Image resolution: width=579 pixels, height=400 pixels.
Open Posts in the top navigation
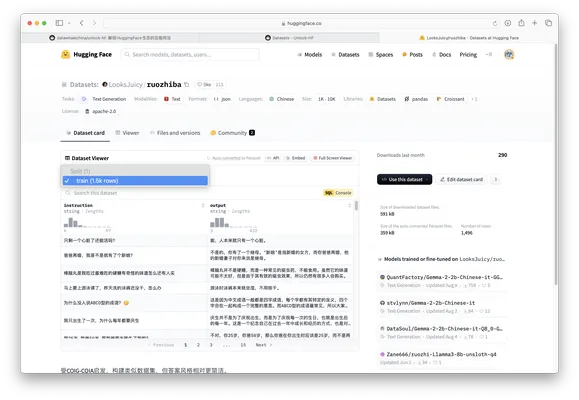click(412, 55)
